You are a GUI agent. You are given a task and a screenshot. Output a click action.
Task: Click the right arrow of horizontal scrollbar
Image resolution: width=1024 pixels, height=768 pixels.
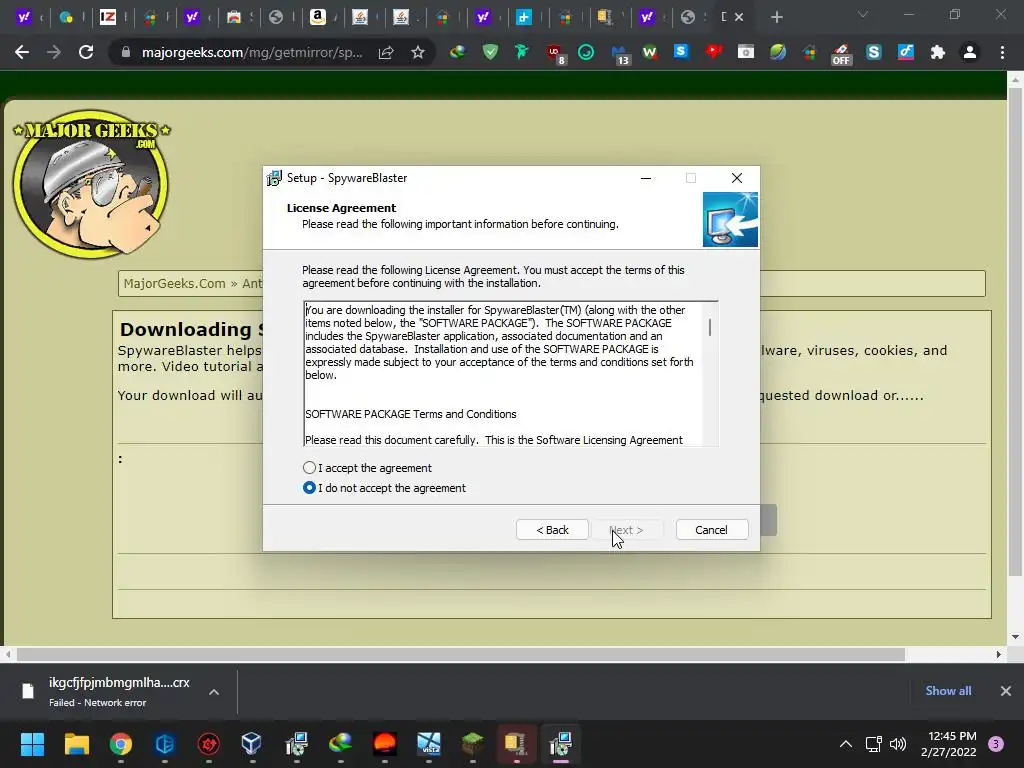999,654
